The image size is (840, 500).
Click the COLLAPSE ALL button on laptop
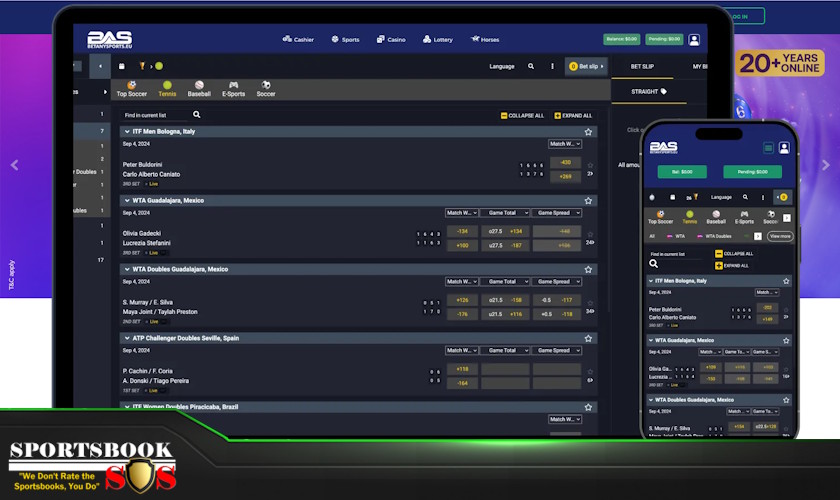pyautogui.click(x=522, y=115)
